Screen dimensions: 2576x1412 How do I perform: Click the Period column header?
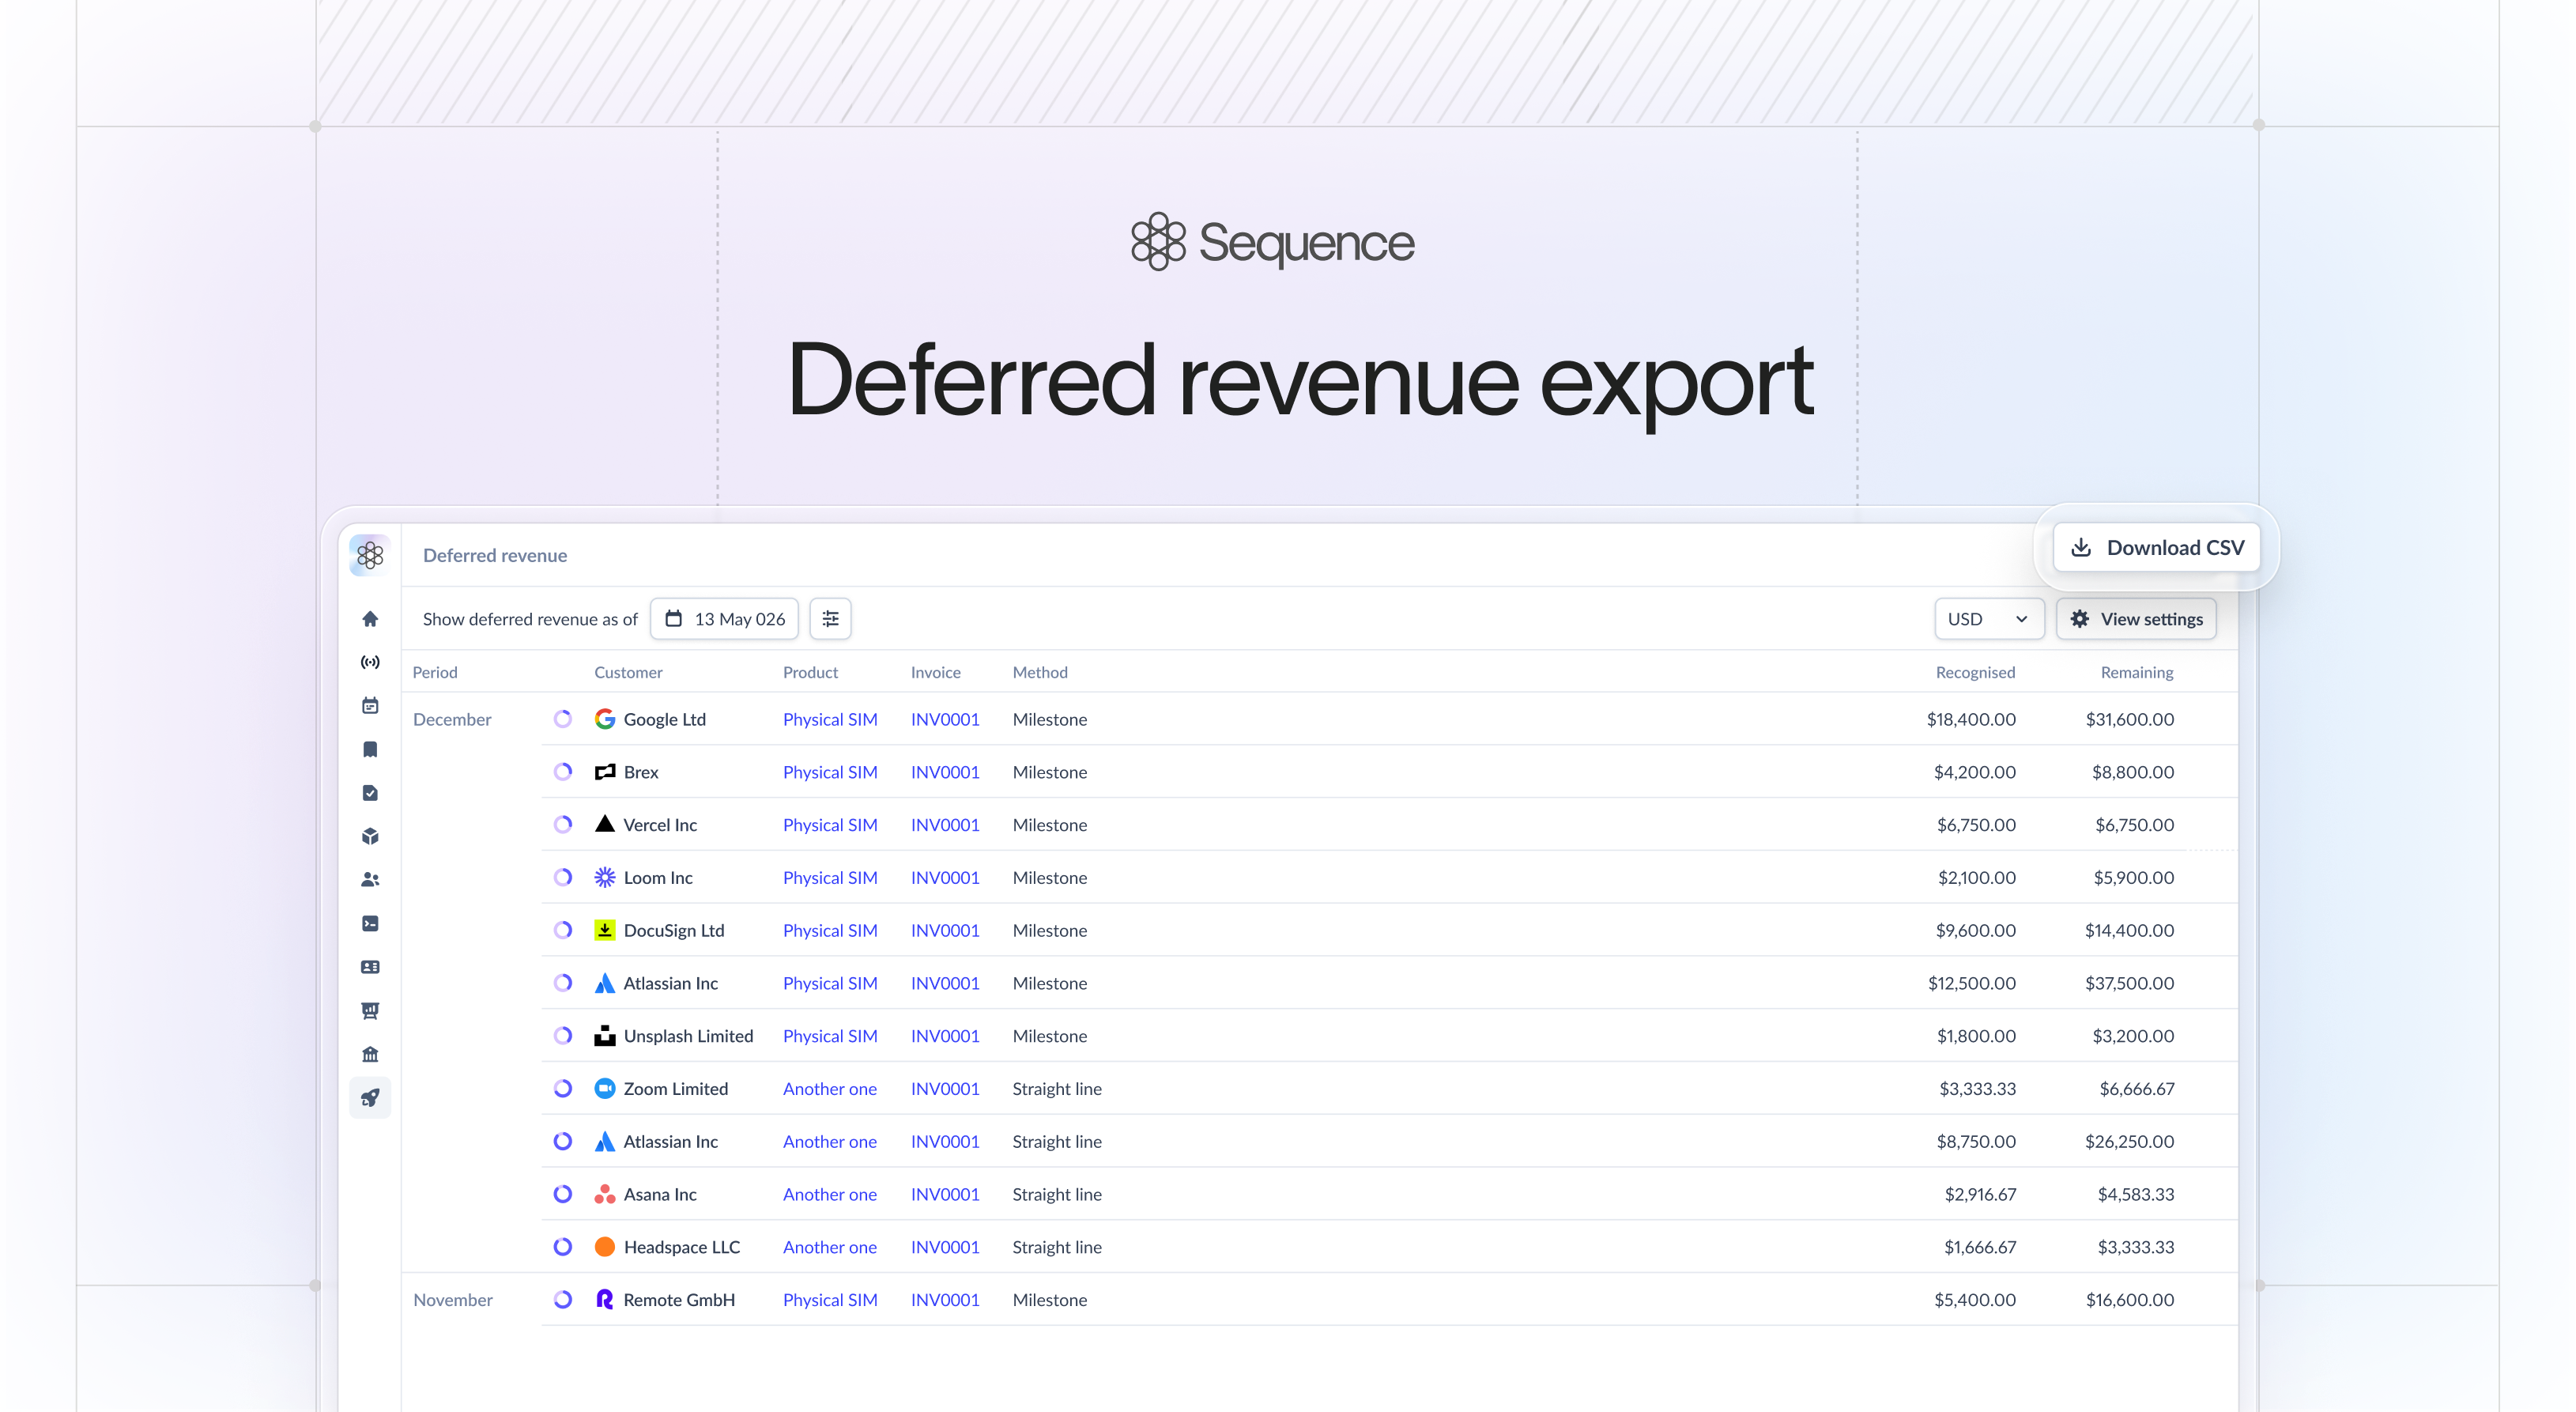click(x=435, y=672)
